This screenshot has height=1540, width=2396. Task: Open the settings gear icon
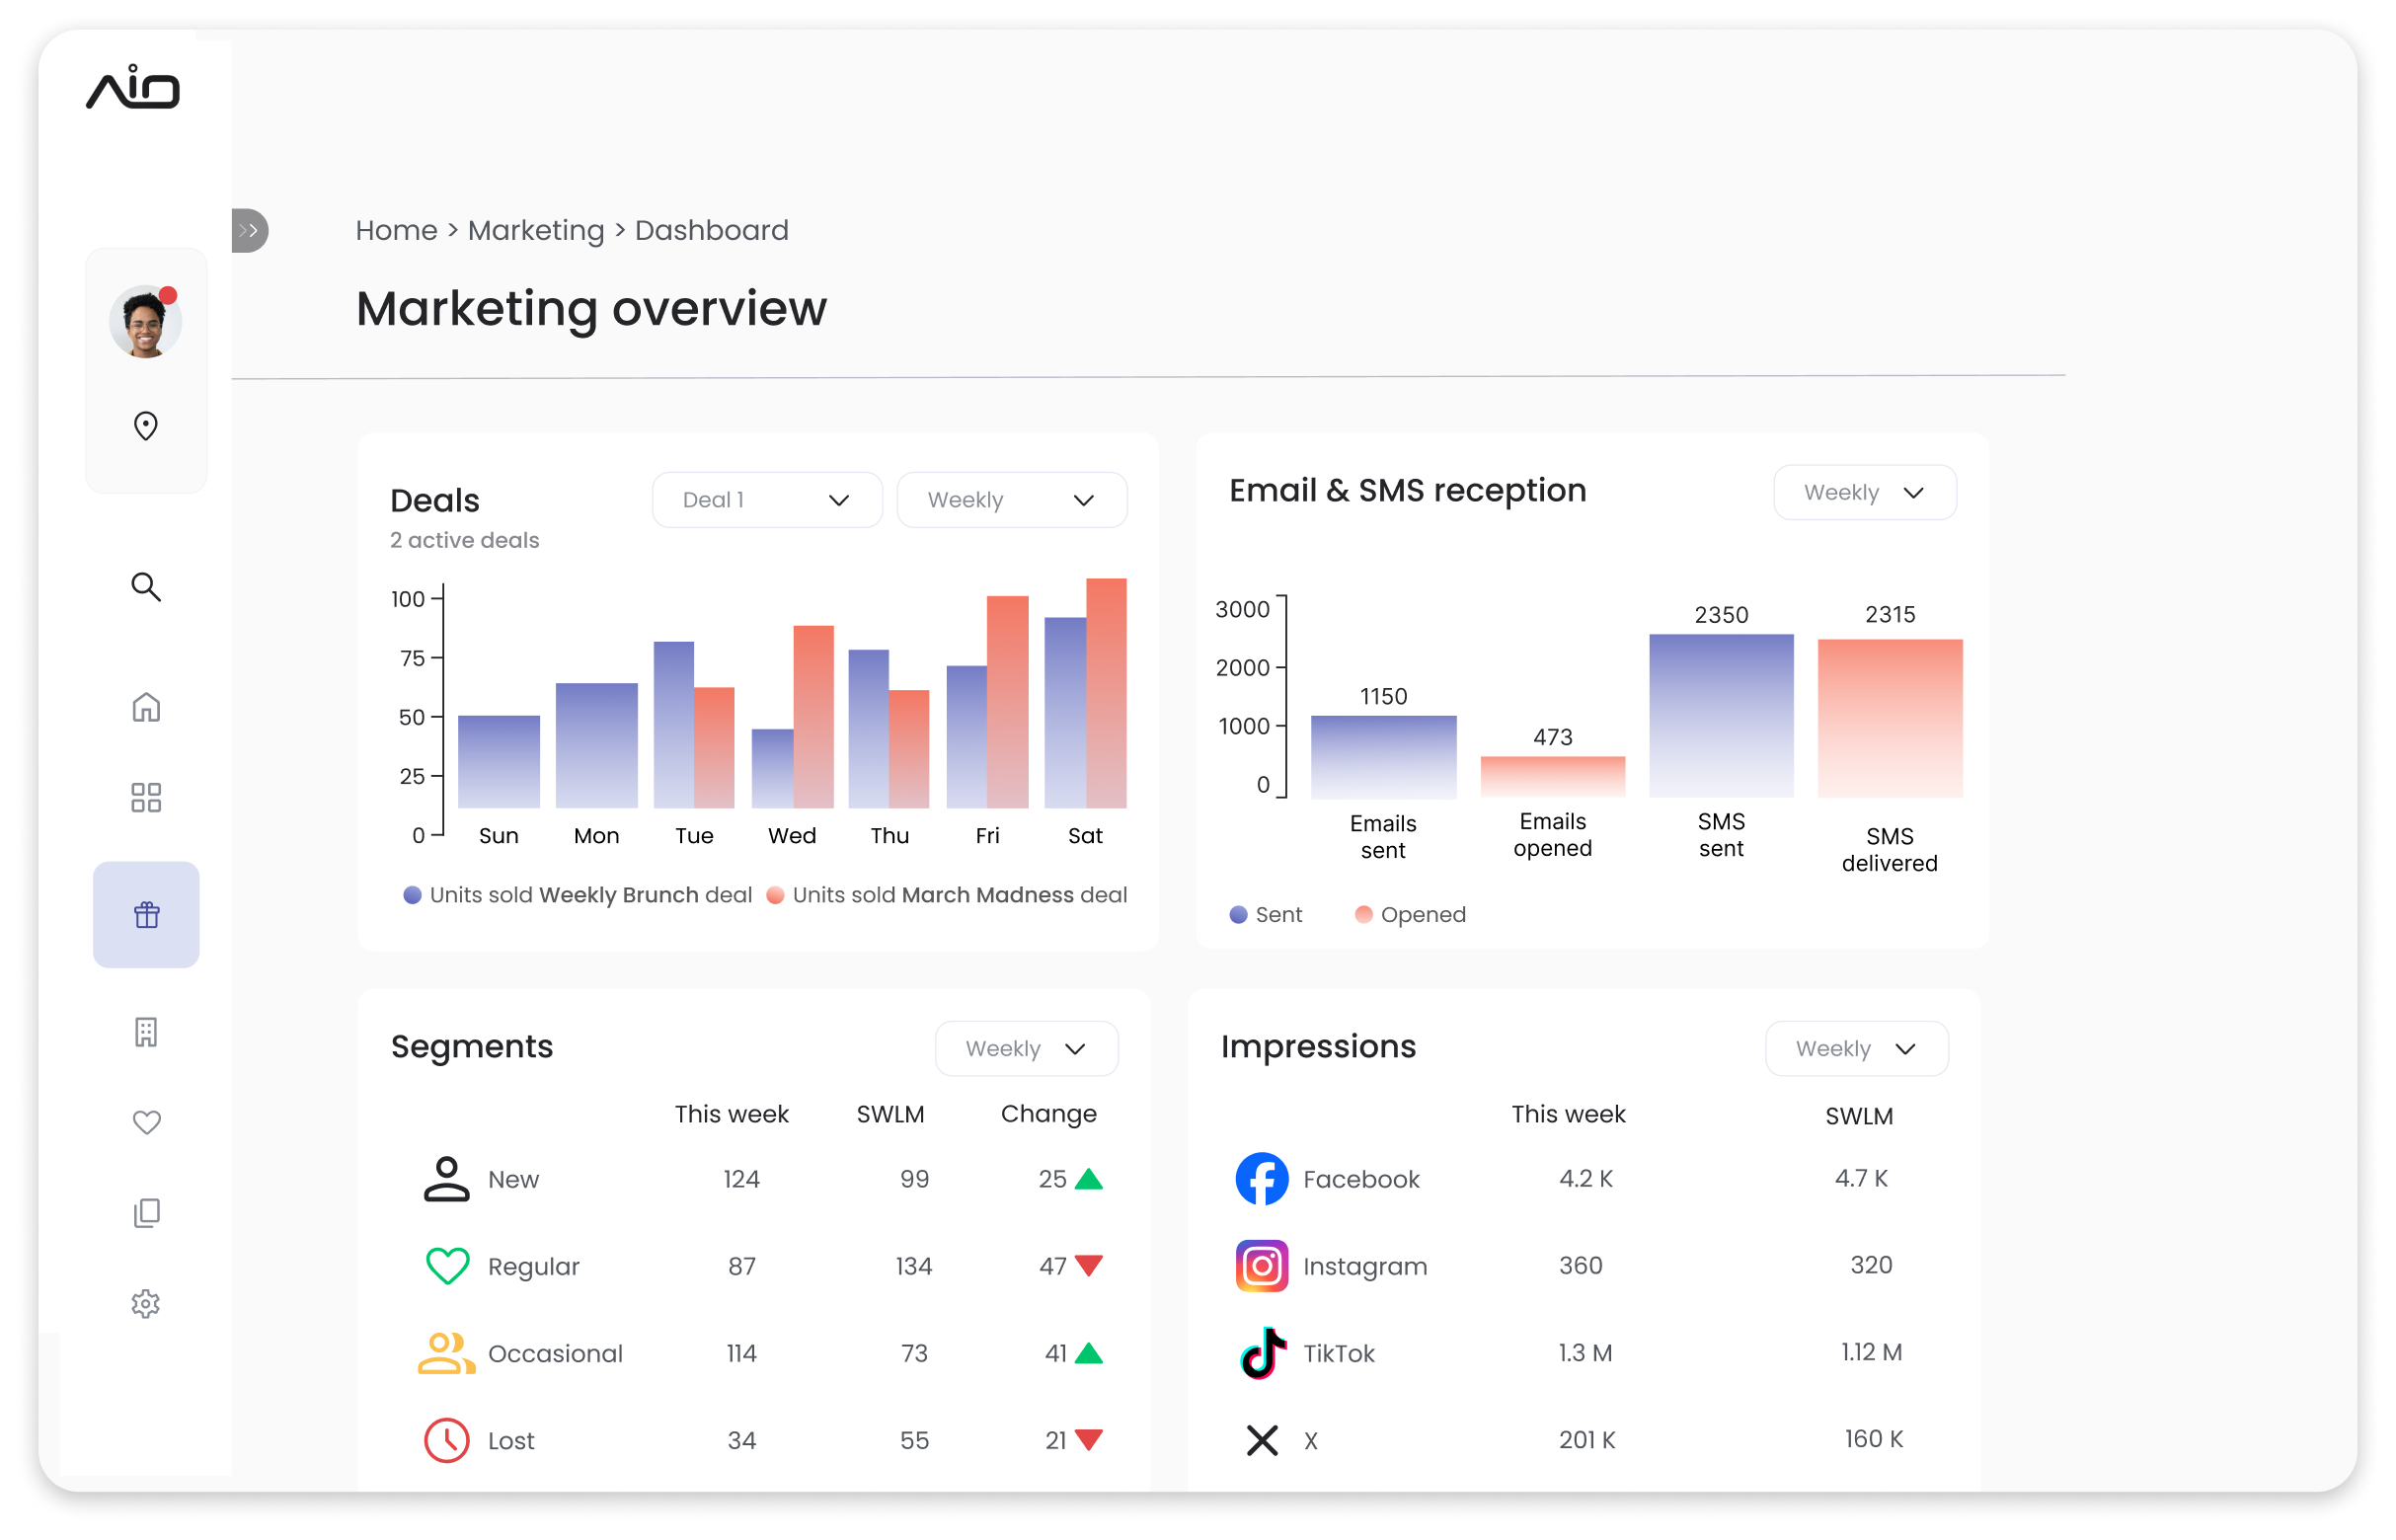[146, 1303]
